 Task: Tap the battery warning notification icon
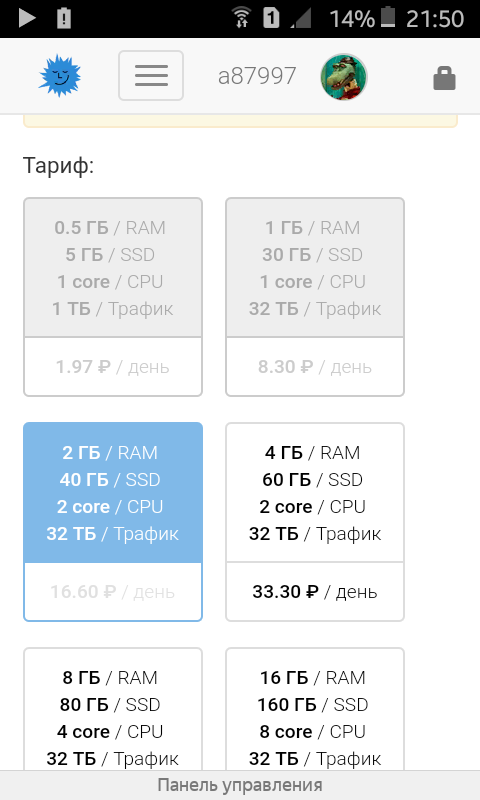64,18
